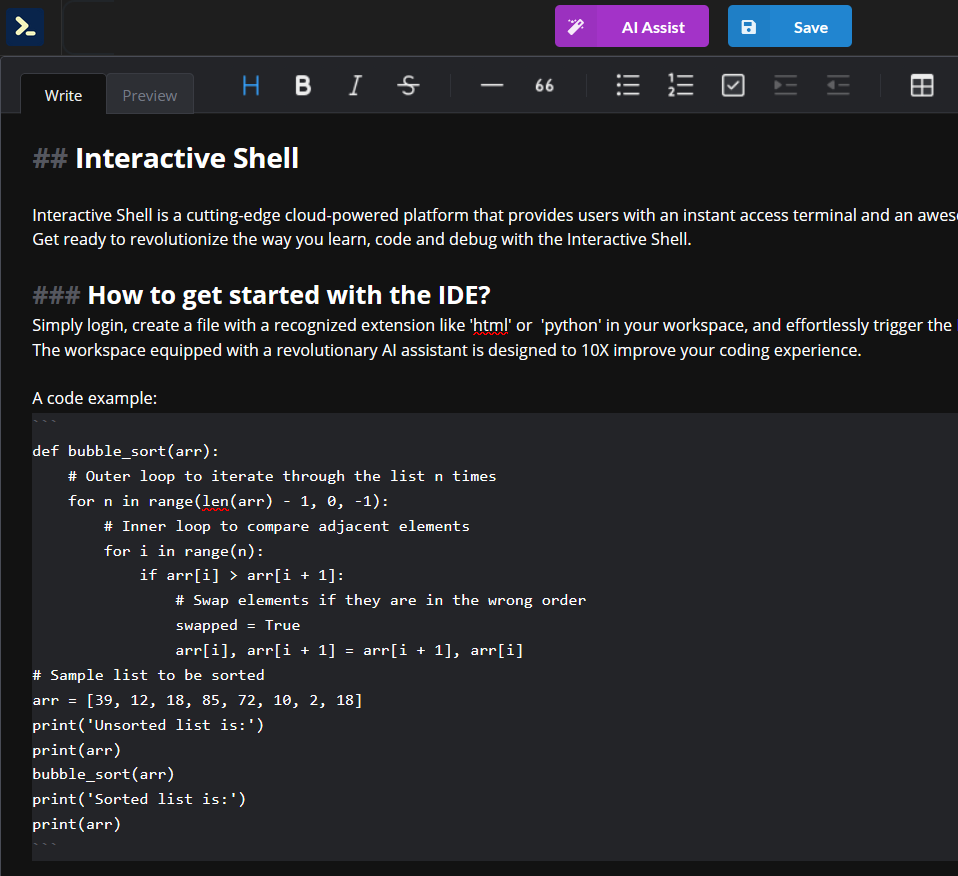Screen dimensions: 958x876
Task: Click the 'def bubble_sort(arr):' code line
Action: 126,451
